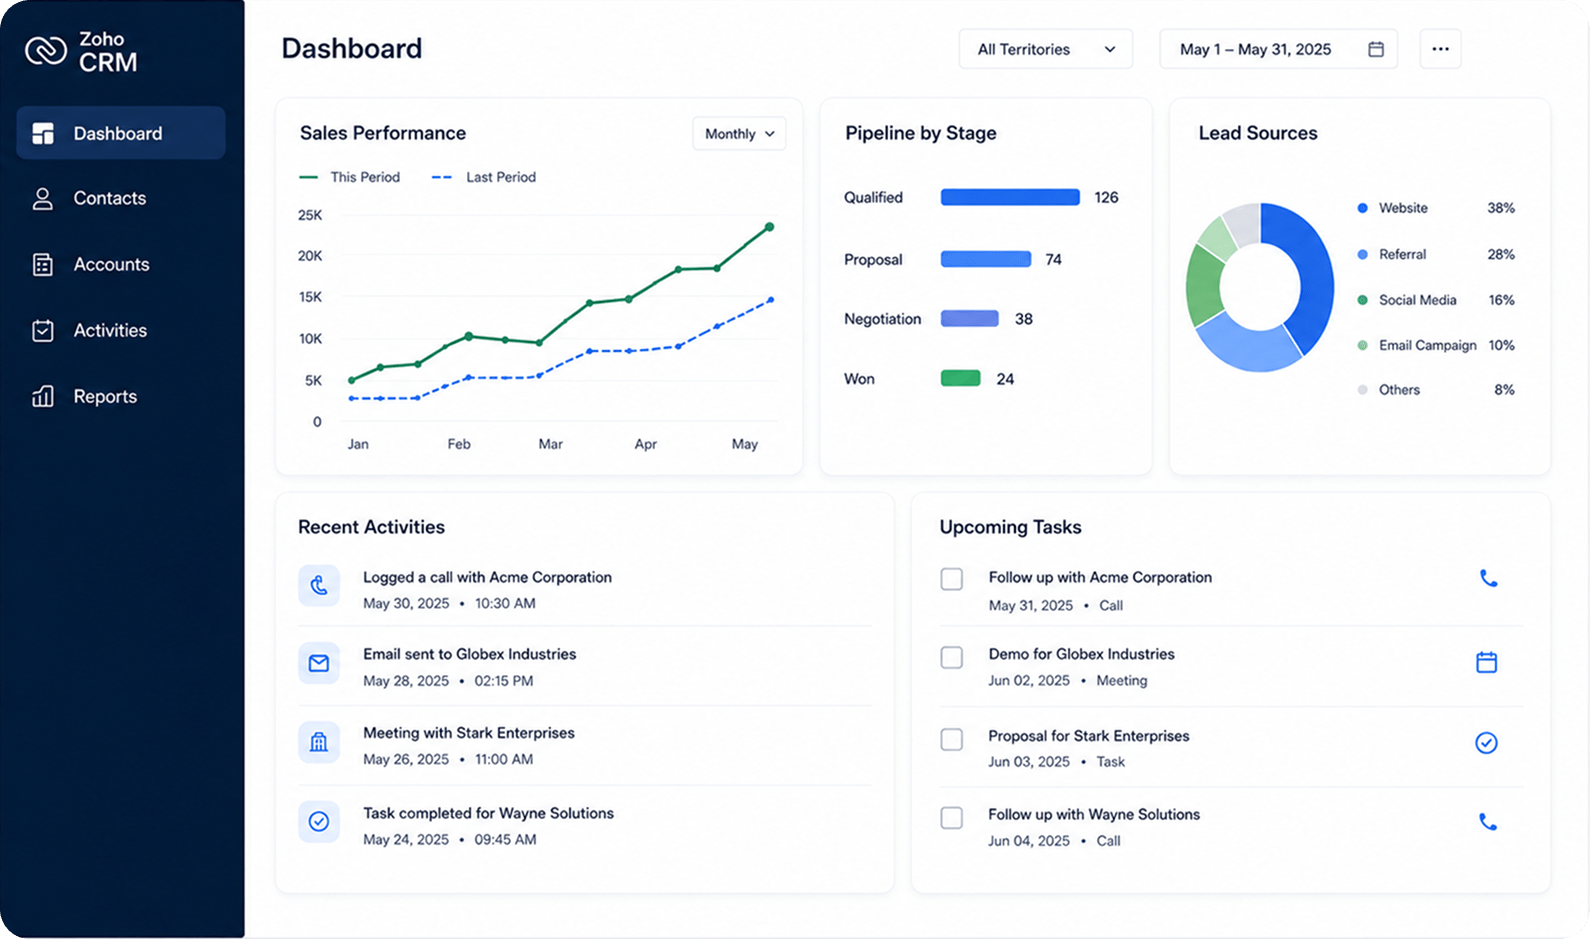1590x939 pixels.
Task: Click phone icon for Wayne Solutions follow-up
Action: point(1488,822)
